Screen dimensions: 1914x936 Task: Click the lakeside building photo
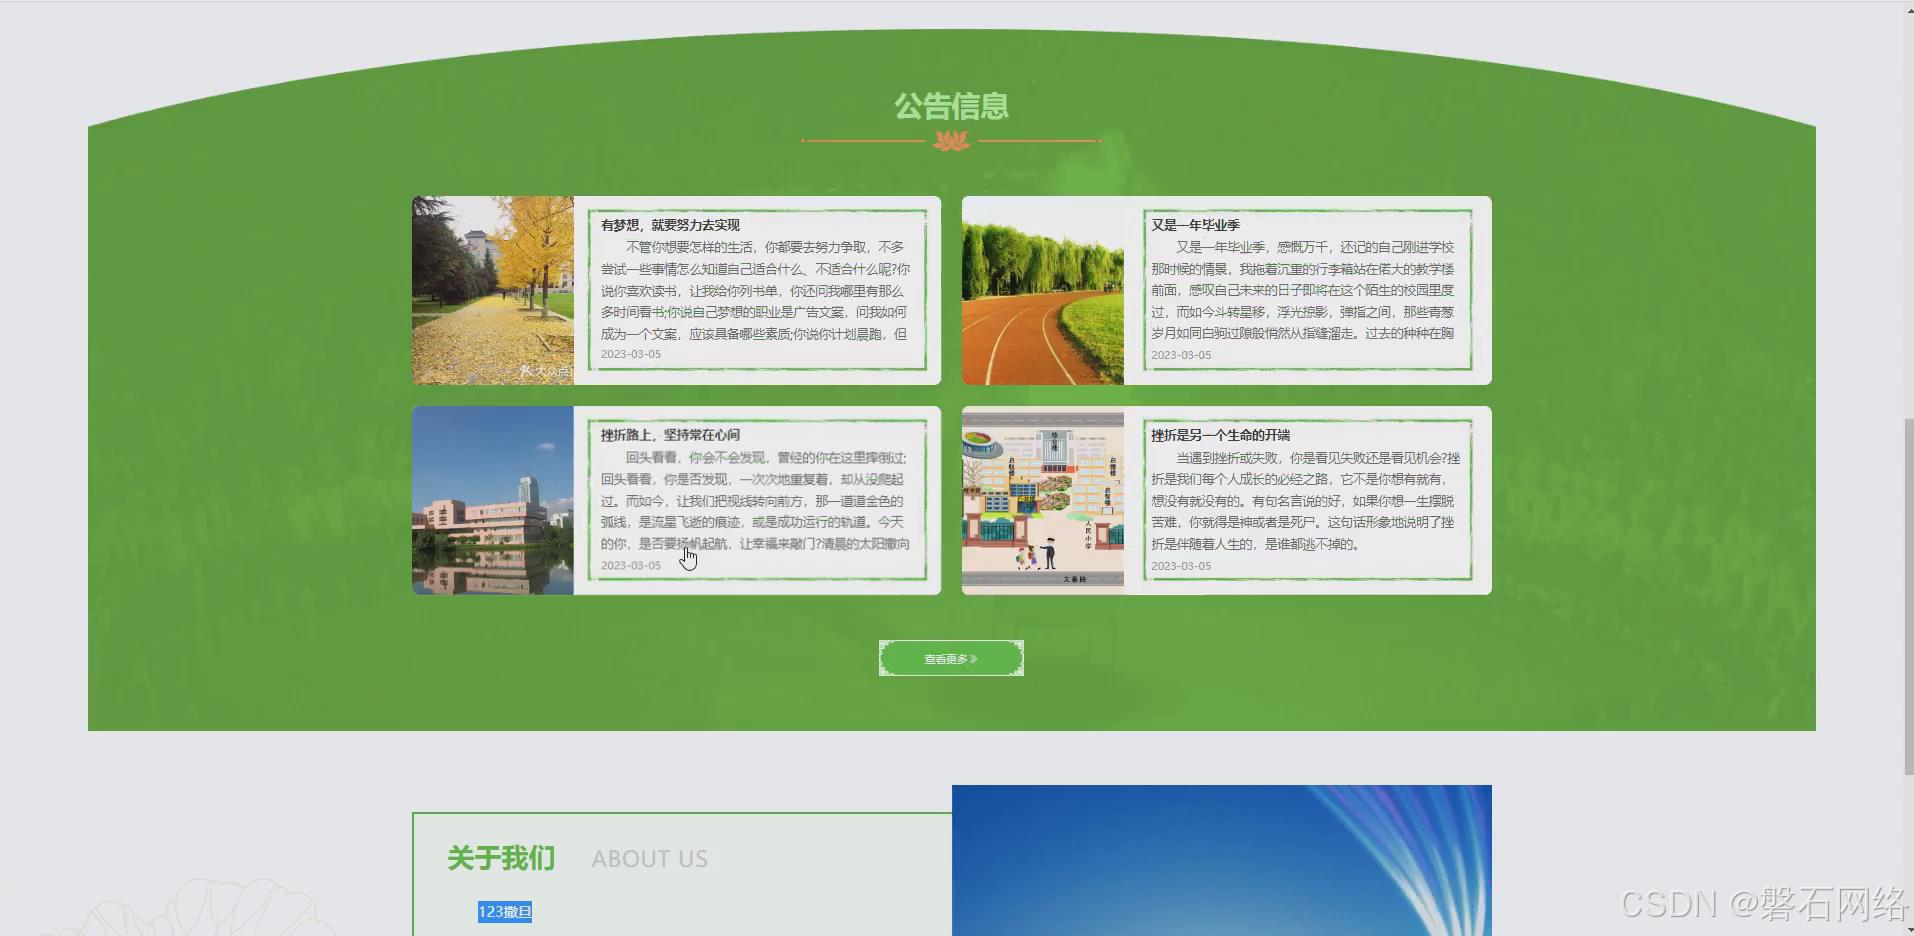coord(492,499)
